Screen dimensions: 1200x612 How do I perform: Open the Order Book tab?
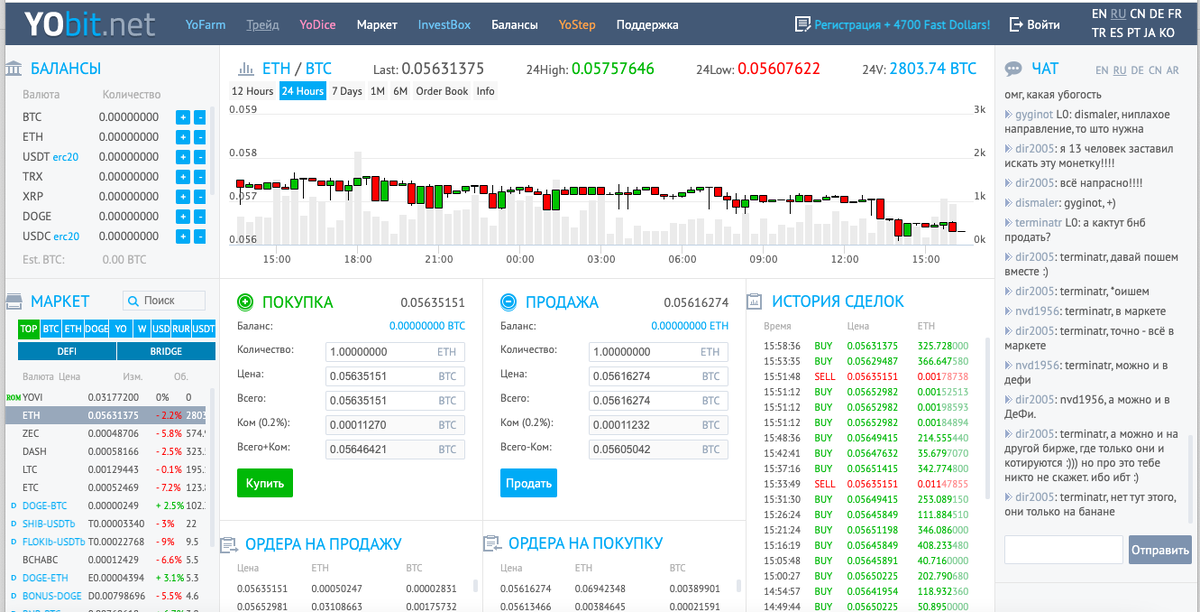click(441, 90)
